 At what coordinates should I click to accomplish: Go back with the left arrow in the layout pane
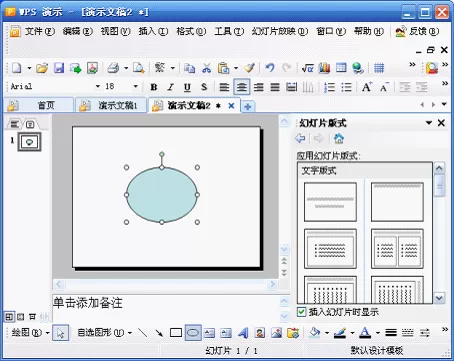pos(300,138)
